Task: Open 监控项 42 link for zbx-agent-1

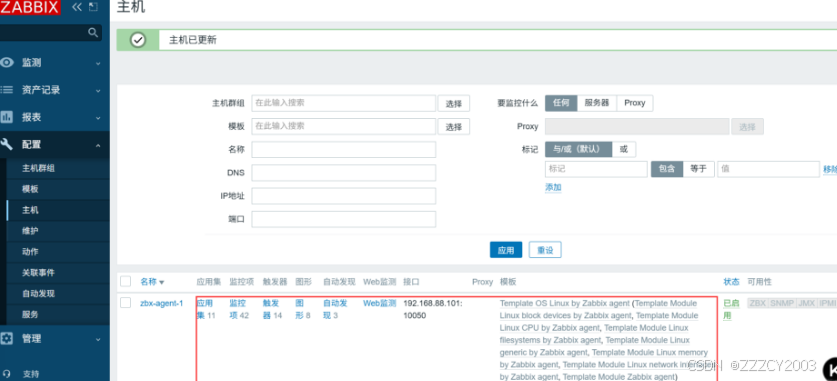Action: click(x=239, y=309)
